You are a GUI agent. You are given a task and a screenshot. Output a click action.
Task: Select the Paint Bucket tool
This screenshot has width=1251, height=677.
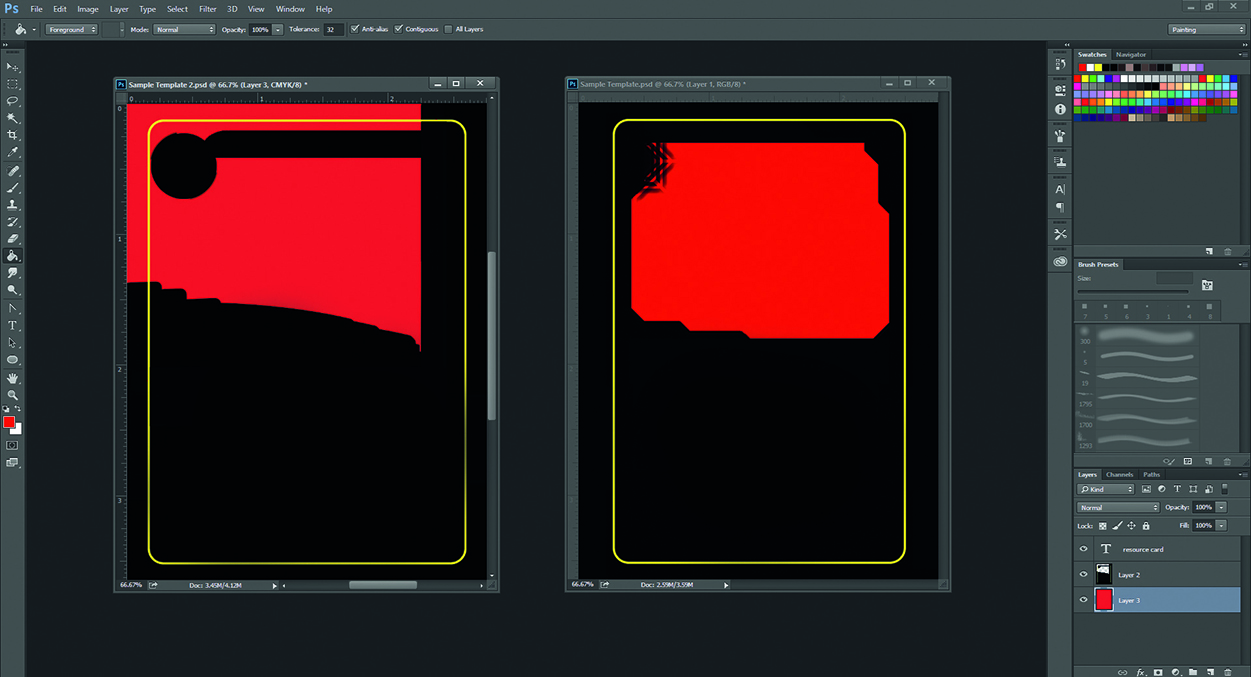click(13, 256)
